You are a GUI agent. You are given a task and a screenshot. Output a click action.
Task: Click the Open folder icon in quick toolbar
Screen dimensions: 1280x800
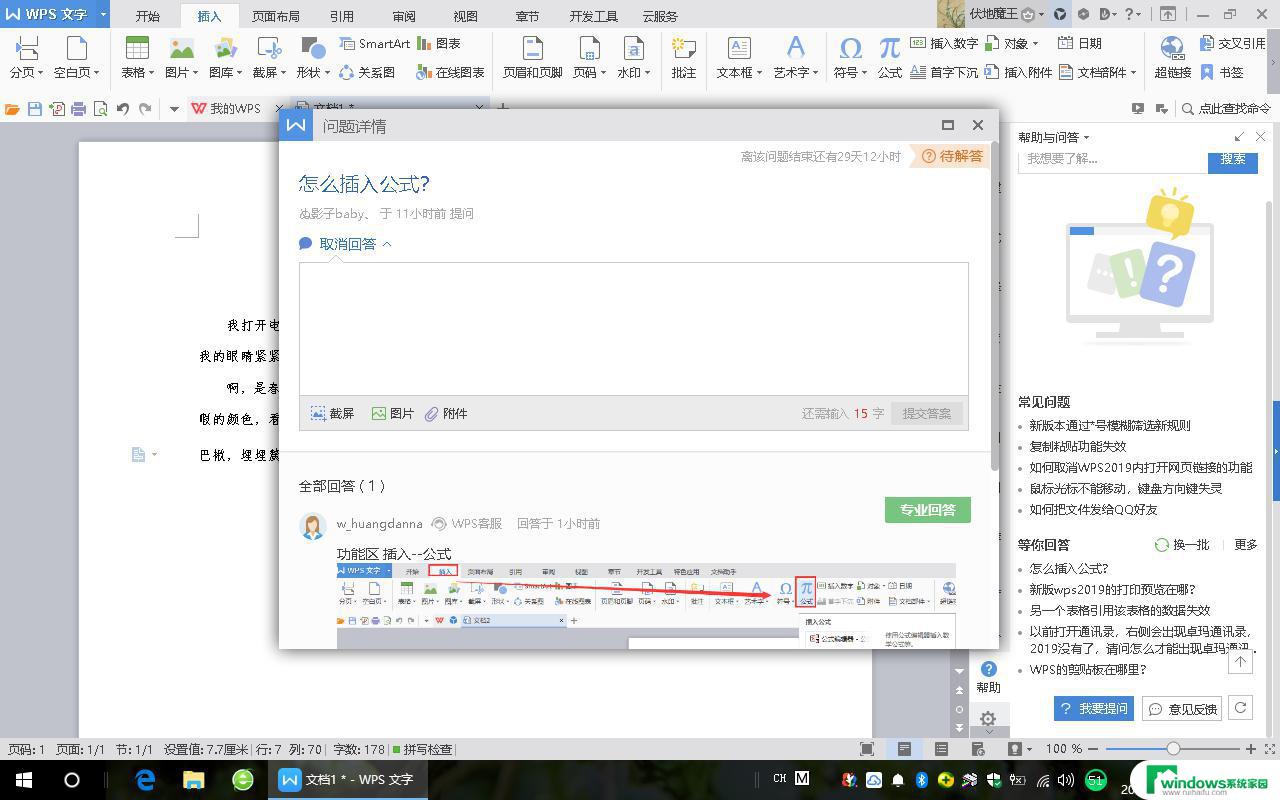[13, 108]
